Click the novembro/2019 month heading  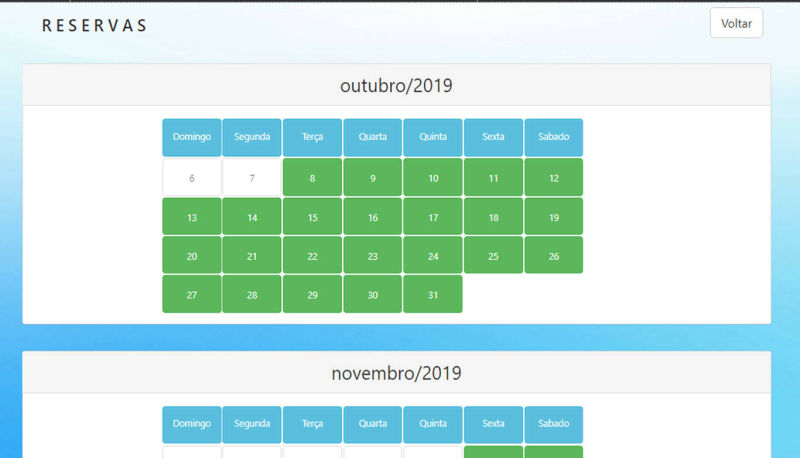coord(396,373)
